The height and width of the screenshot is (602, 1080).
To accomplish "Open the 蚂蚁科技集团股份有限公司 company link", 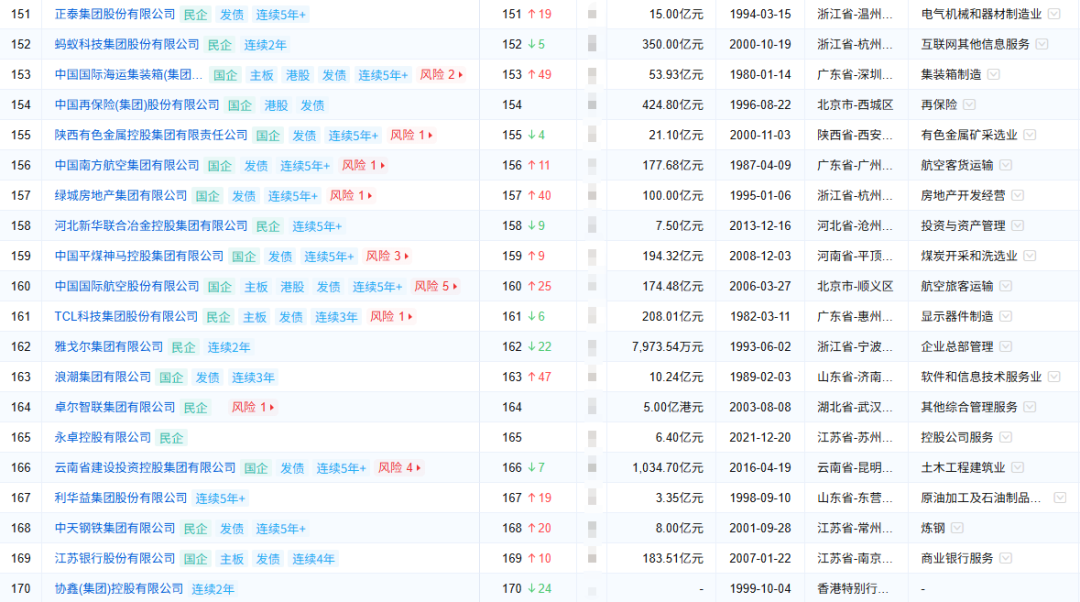I will tap(127, 45).
